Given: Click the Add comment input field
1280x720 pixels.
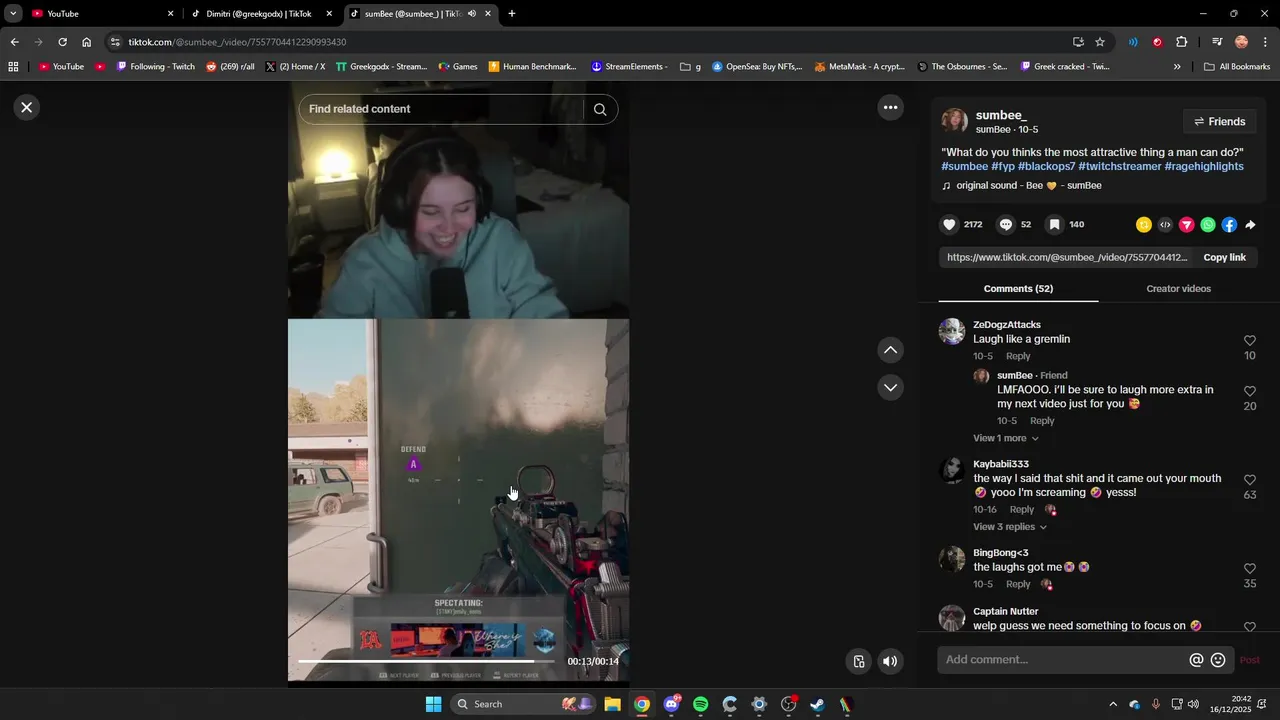Looking at the screenshot, I should tap(1063, 660).
